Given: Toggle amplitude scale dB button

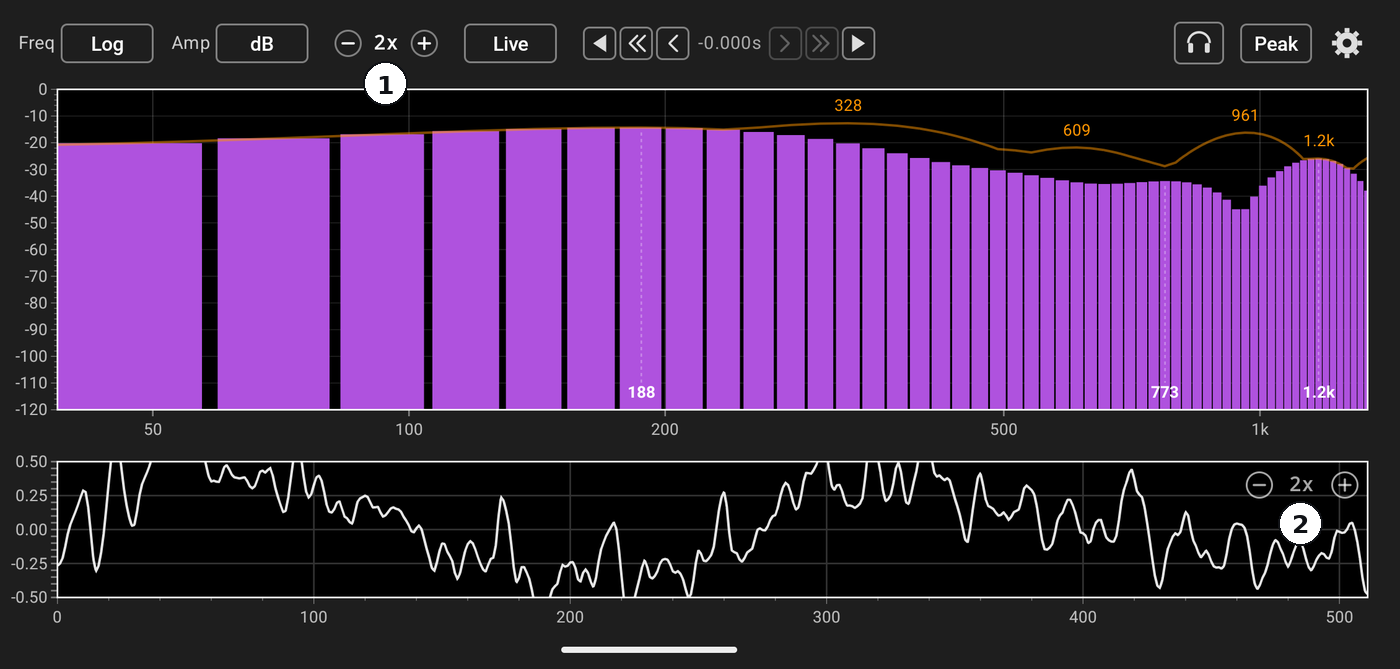Looking at the screenshot, I should (261, 44).
